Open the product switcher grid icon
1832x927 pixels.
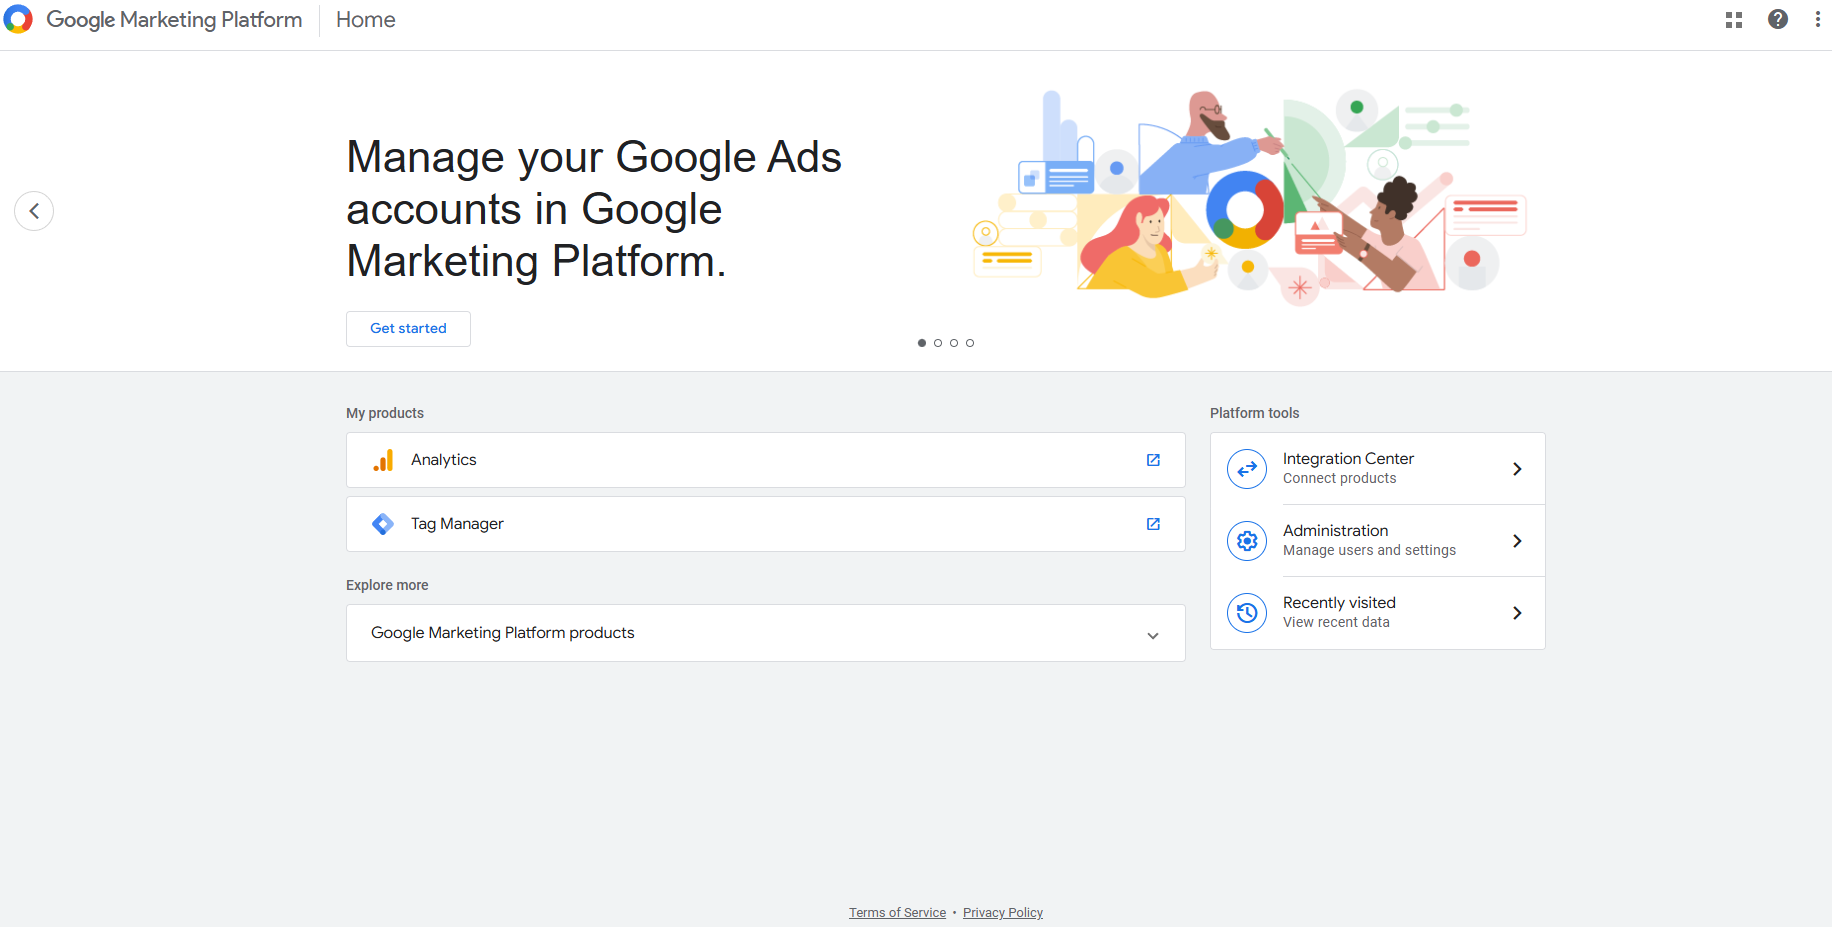click(1734, 20)
